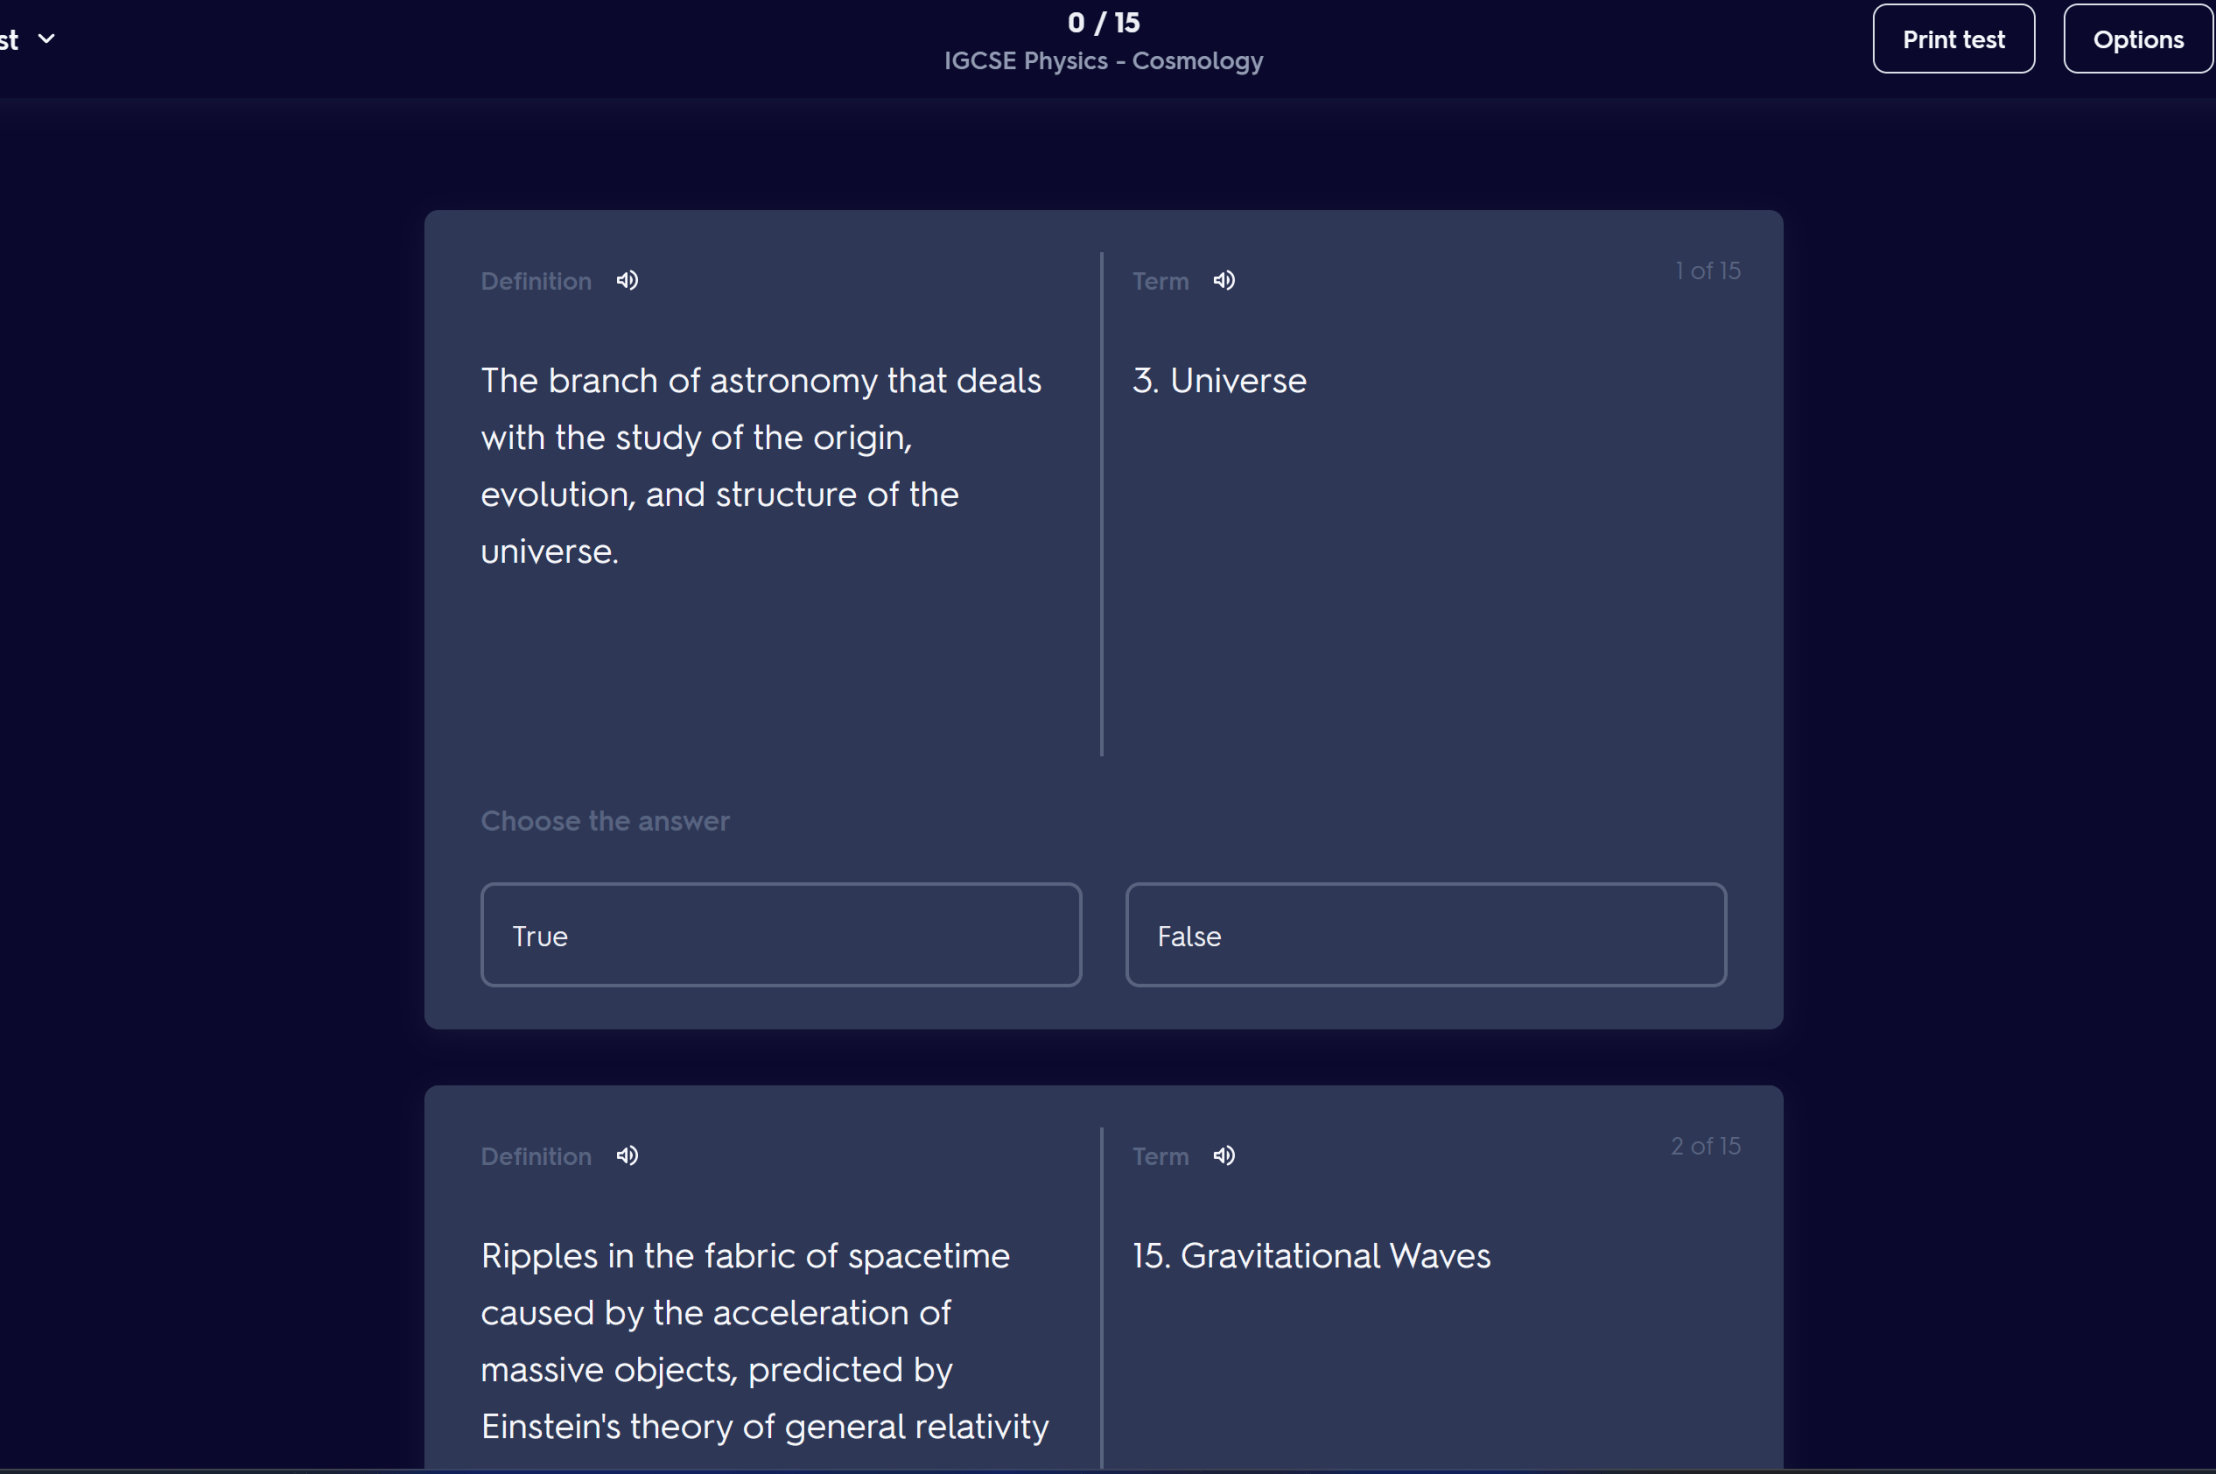Viewport: 2216px width, 1474px height.
Task: Click the "1 of 15" question indicator
Action: click(1707, 270)
